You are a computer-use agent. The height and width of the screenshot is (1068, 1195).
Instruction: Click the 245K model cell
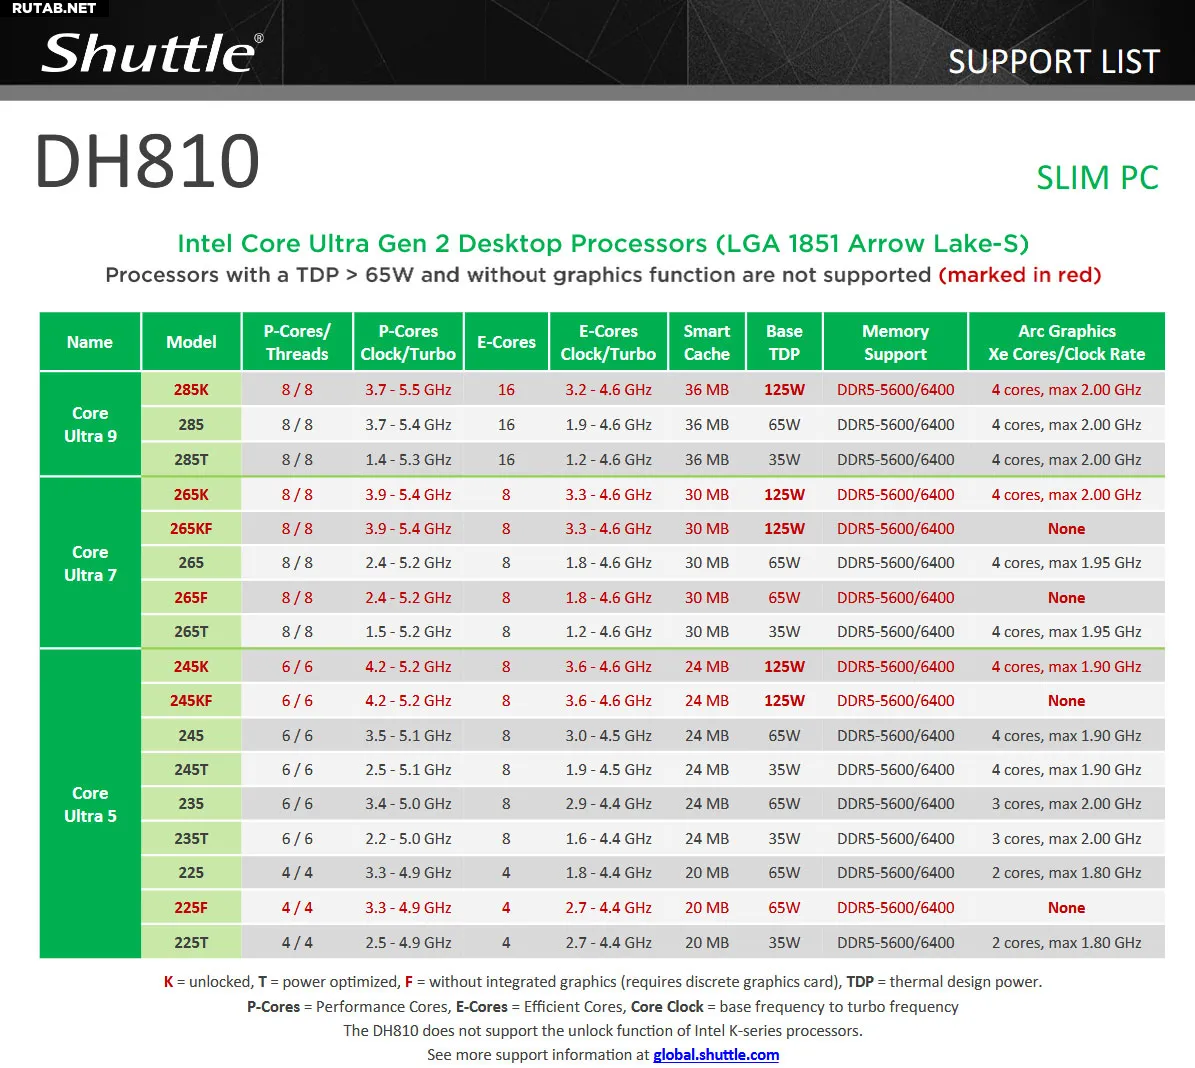click(191, 666)
